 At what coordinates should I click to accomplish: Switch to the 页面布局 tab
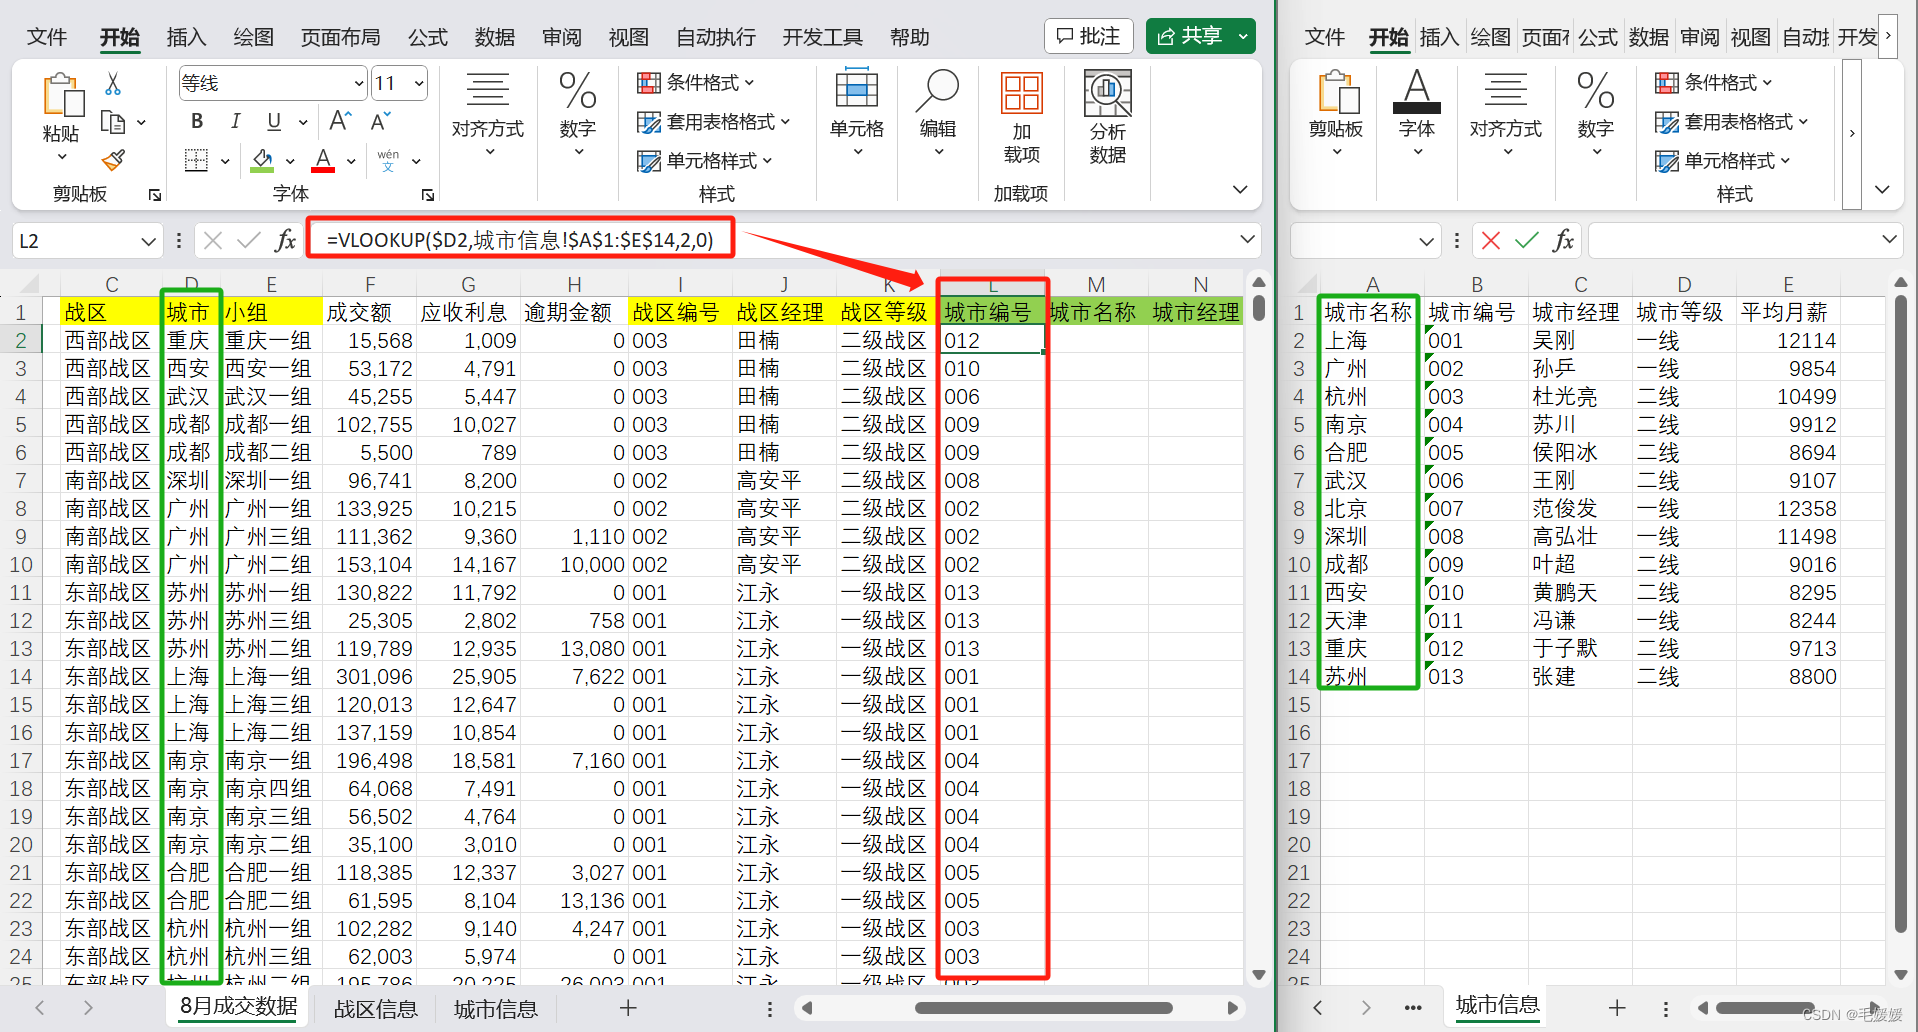tap(341, 37)
